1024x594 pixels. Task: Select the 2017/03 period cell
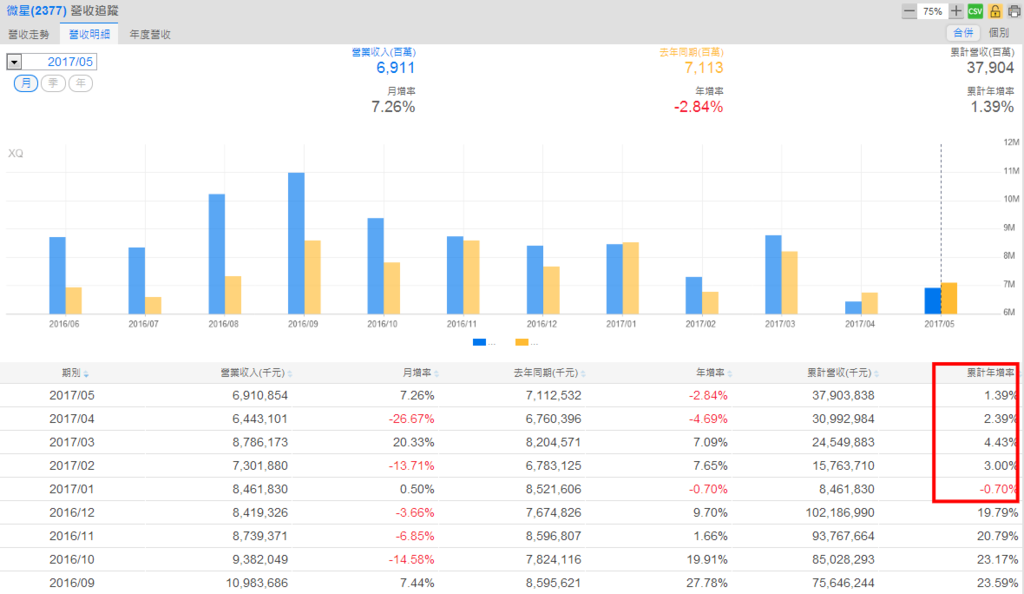pyautogui.click(x=72, y=443)
